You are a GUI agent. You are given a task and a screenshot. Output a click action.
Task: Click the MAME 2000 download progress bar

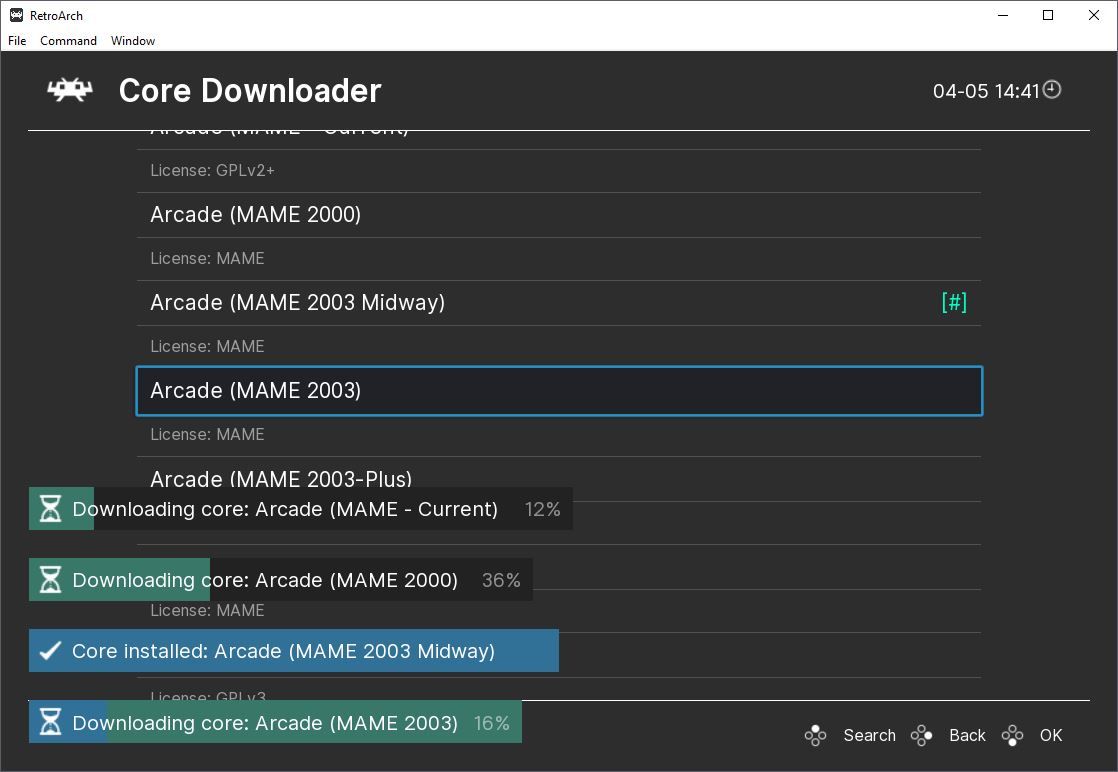tap(280, 580)
